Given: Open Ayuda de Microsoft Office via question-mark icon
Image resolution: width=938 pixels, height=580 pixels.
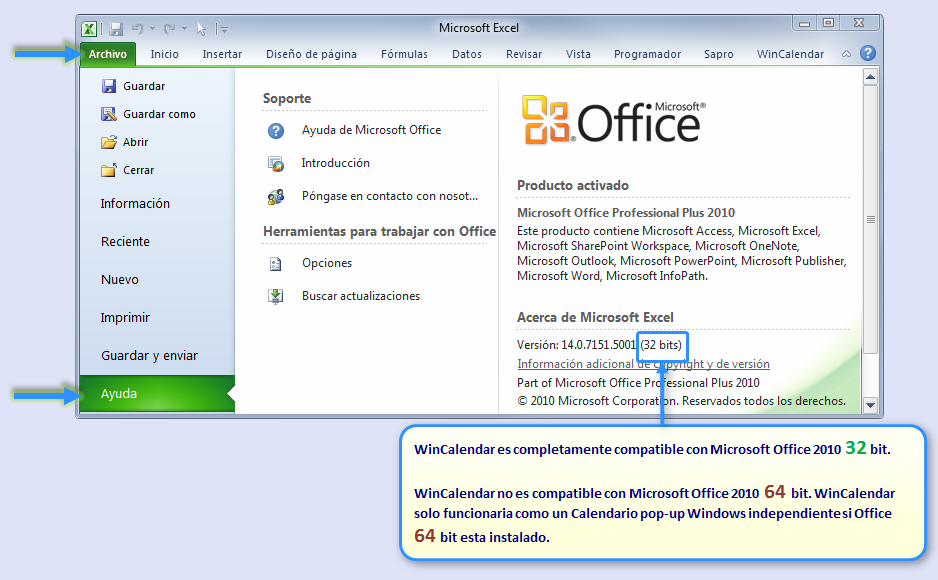Looking at the screenshot, I should pos(276,130).
